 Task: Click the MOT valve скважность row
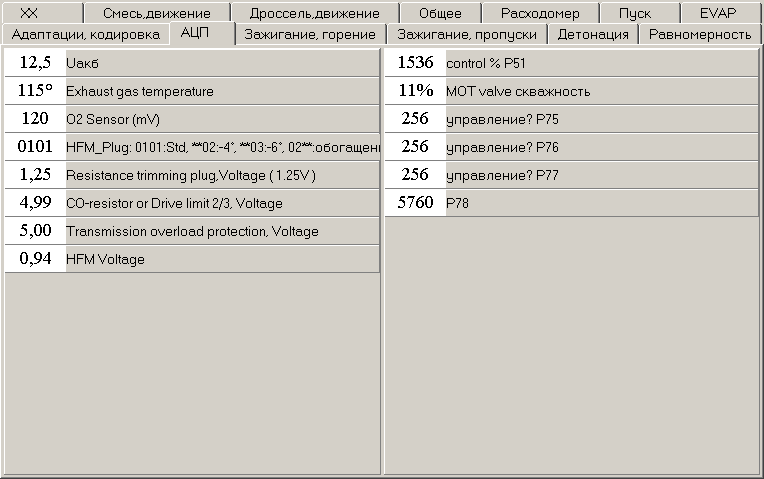click(572, 91)
